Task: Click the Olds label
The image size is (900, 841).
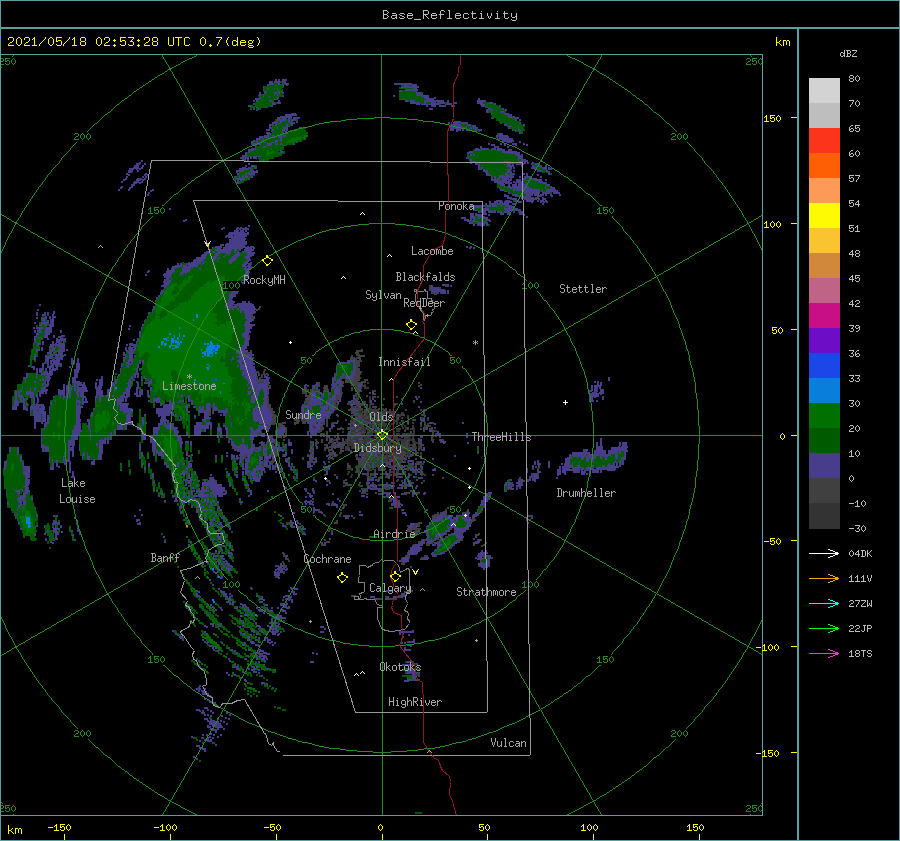Action: pos(381,416)
